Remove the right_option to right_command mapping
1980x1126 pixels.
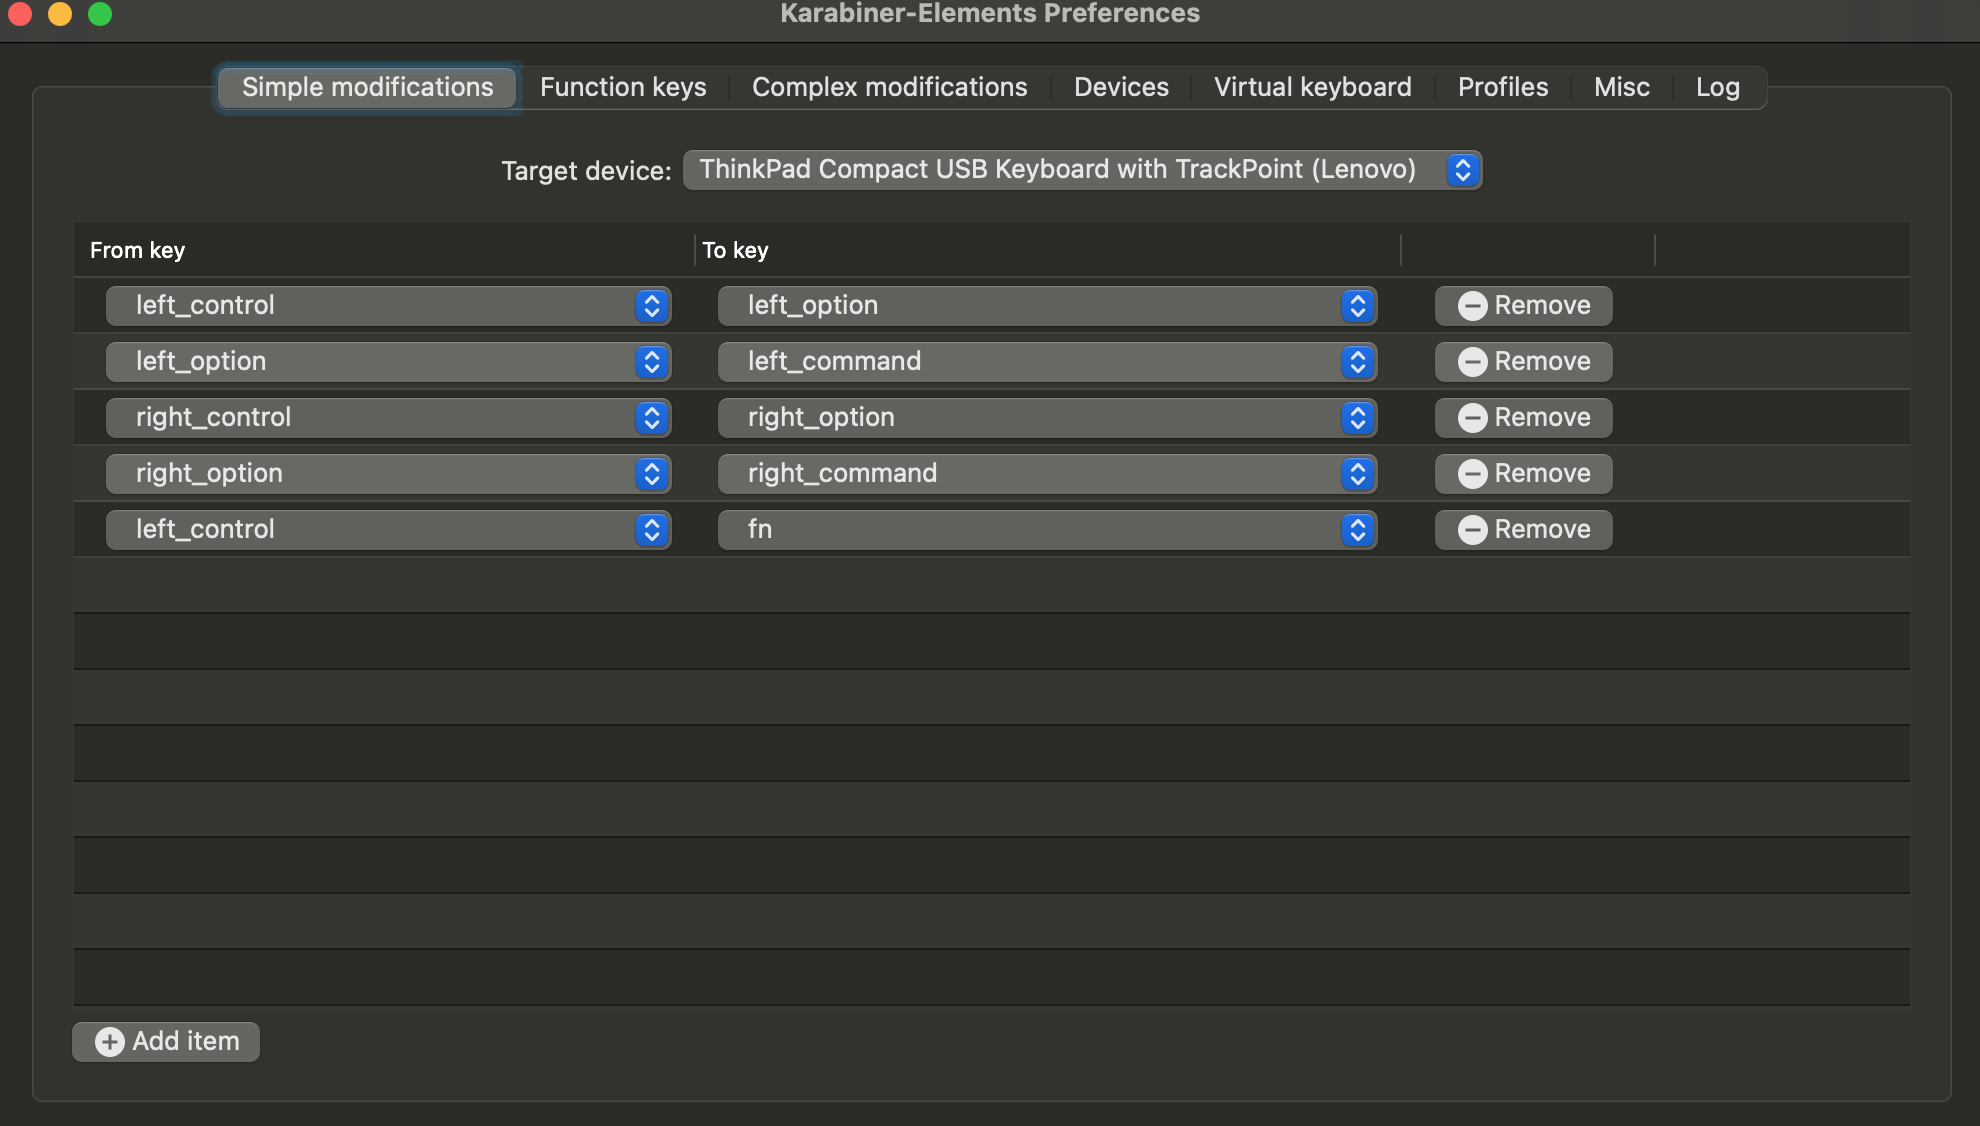tap(1523, 474)
